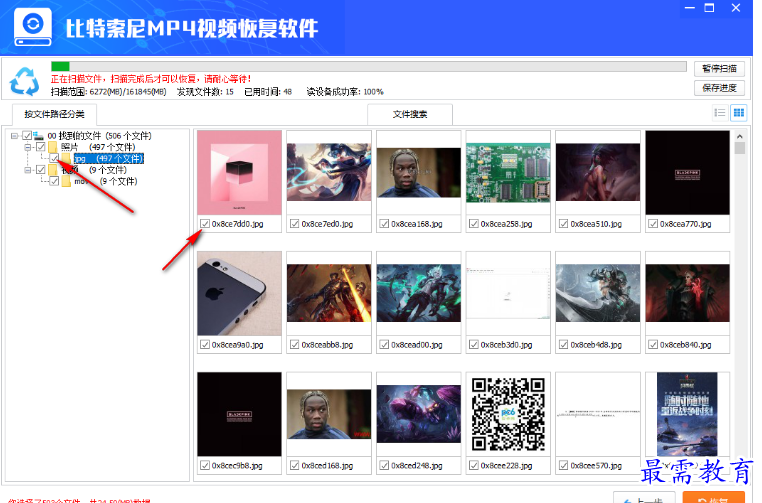Uncheck file 0x8cea770.jpg
Viewport: 762px width, 503px height.
[653, 224]
